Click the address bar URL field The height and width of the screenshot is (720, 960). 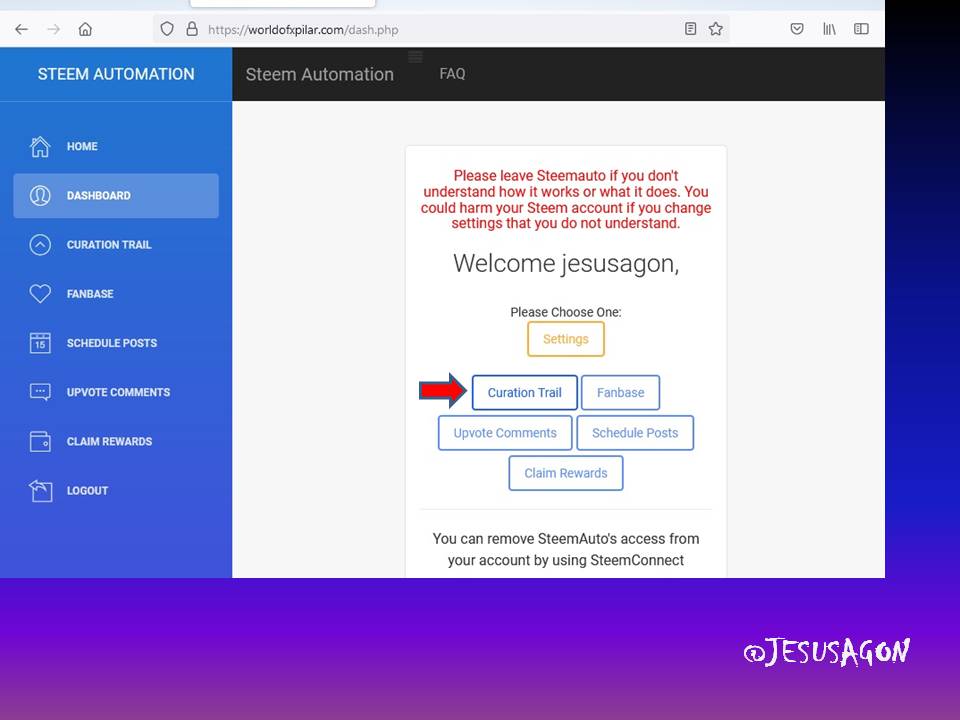coord(441,29)
